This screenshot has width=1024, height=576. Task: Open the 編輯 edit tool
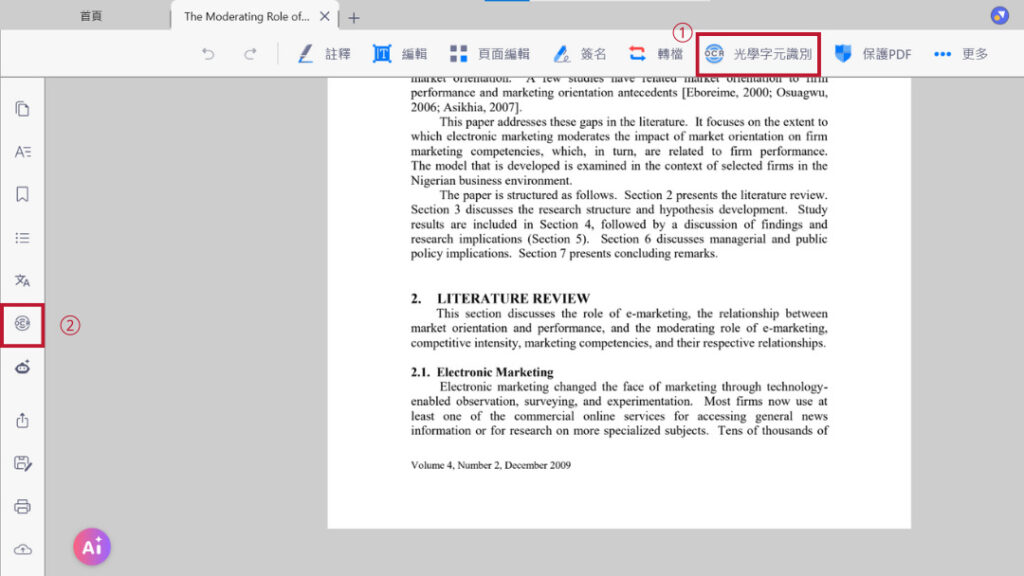point(400,54)
